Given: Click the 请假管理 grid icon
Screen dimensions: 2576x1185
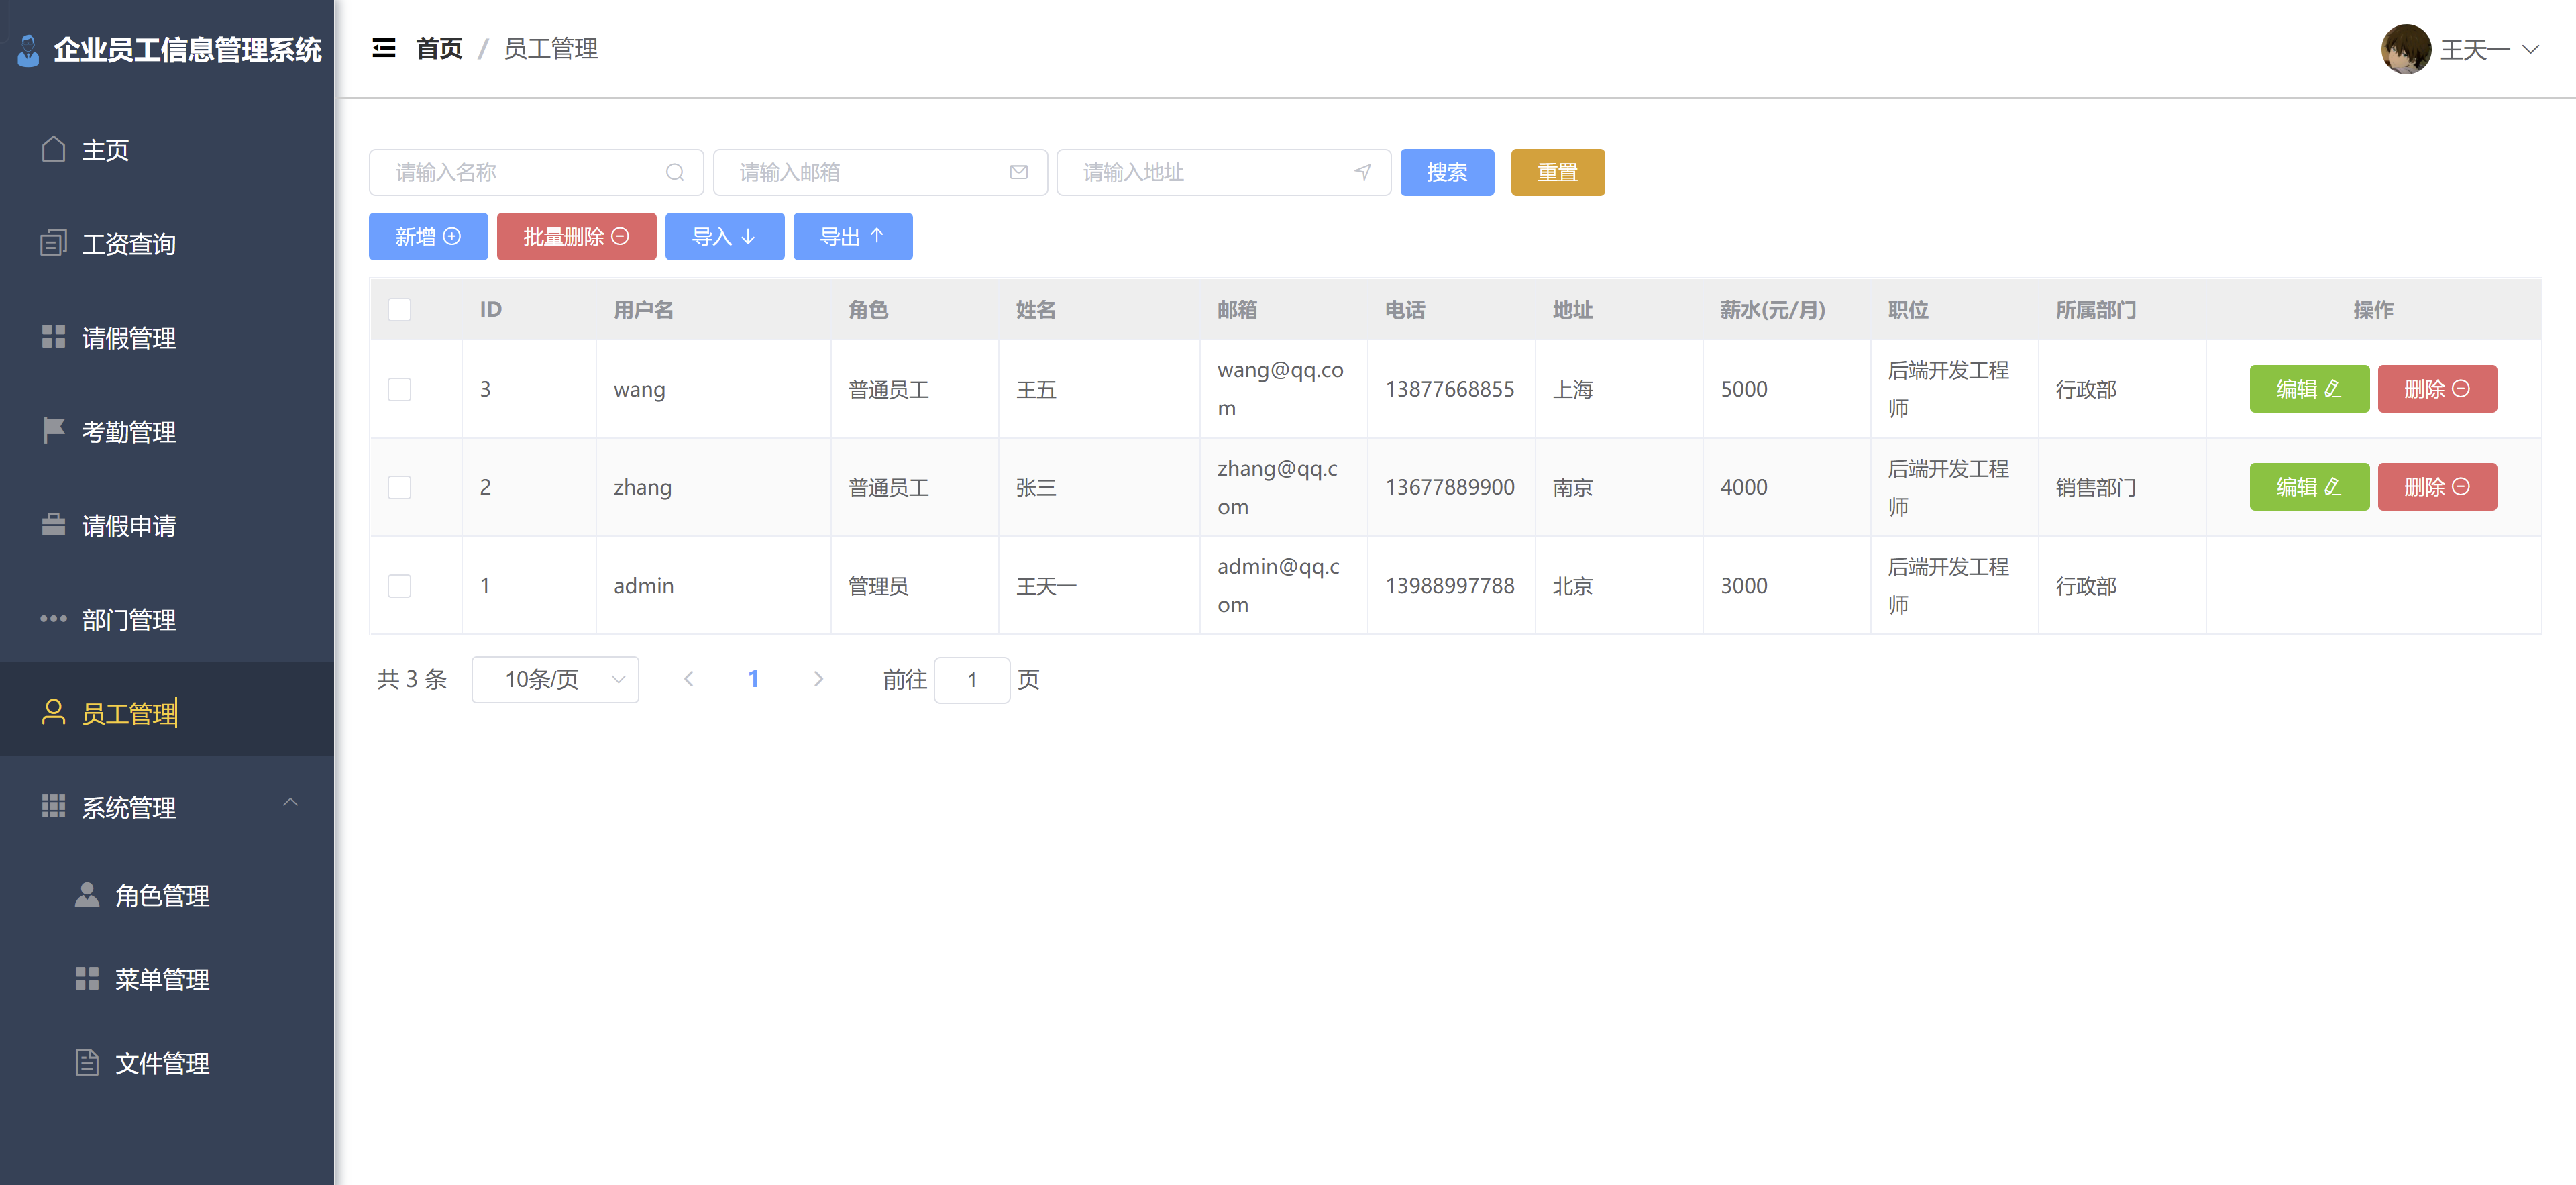Looking at the screenshot, I should [x=54, y=337].
